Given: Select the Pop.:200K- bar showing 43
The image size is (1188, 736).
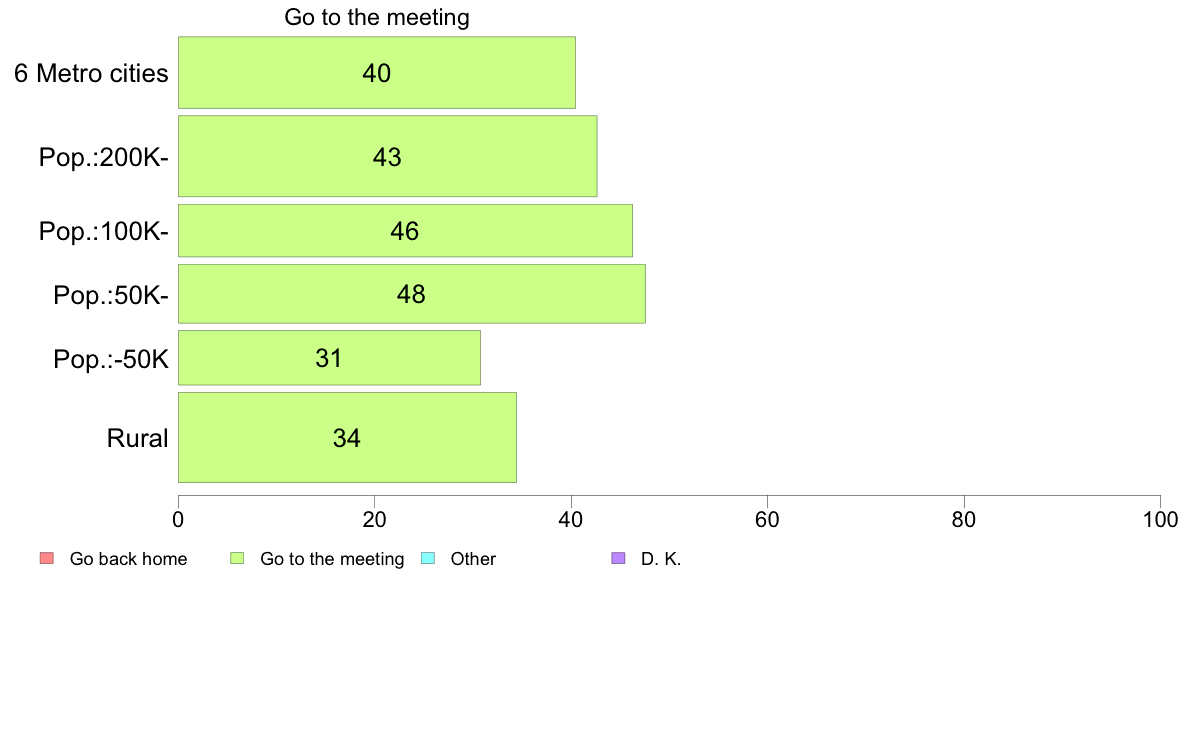Looking at the screenshot, I should 387,156.
